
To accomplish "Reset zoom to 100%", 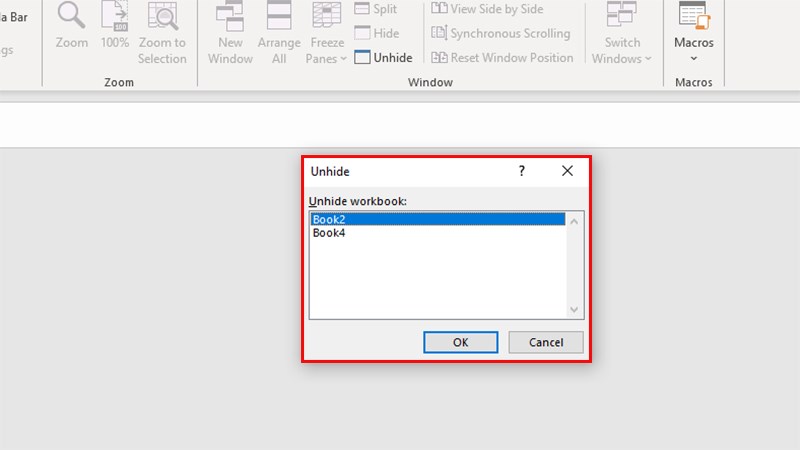I will [x=115, y=26].
